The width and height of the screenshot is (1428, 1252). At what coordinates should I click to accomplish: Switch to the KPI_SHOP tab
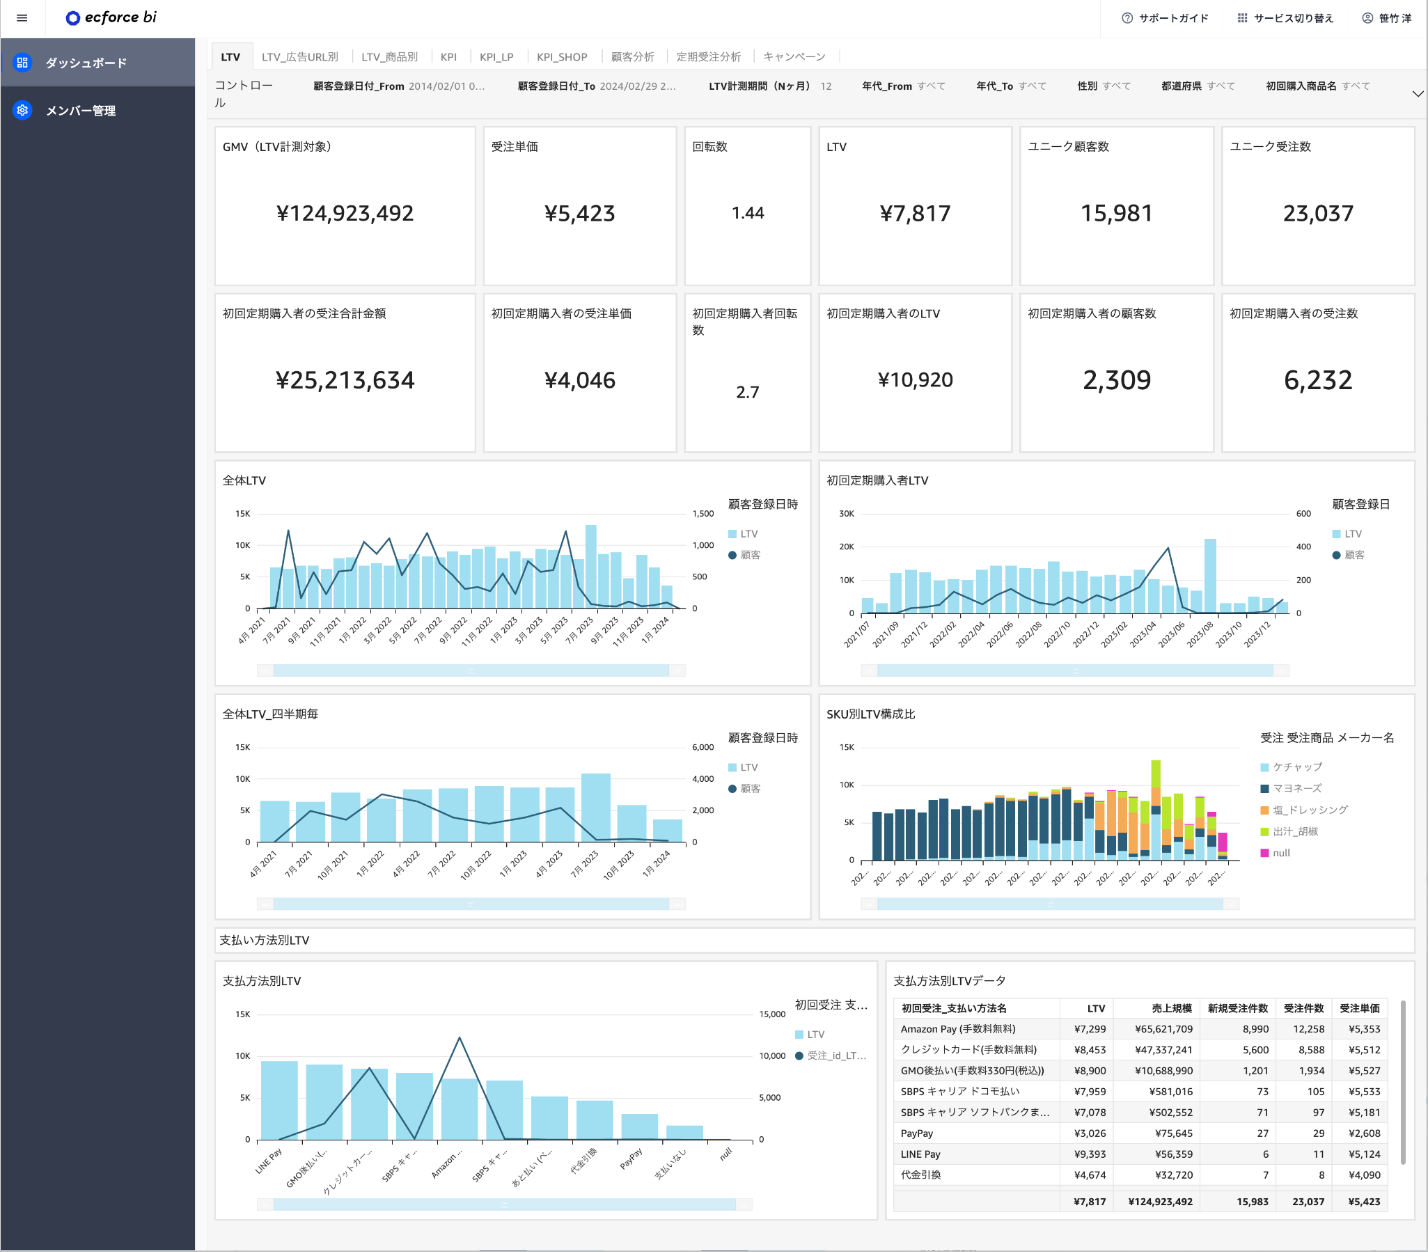[561, 57]
